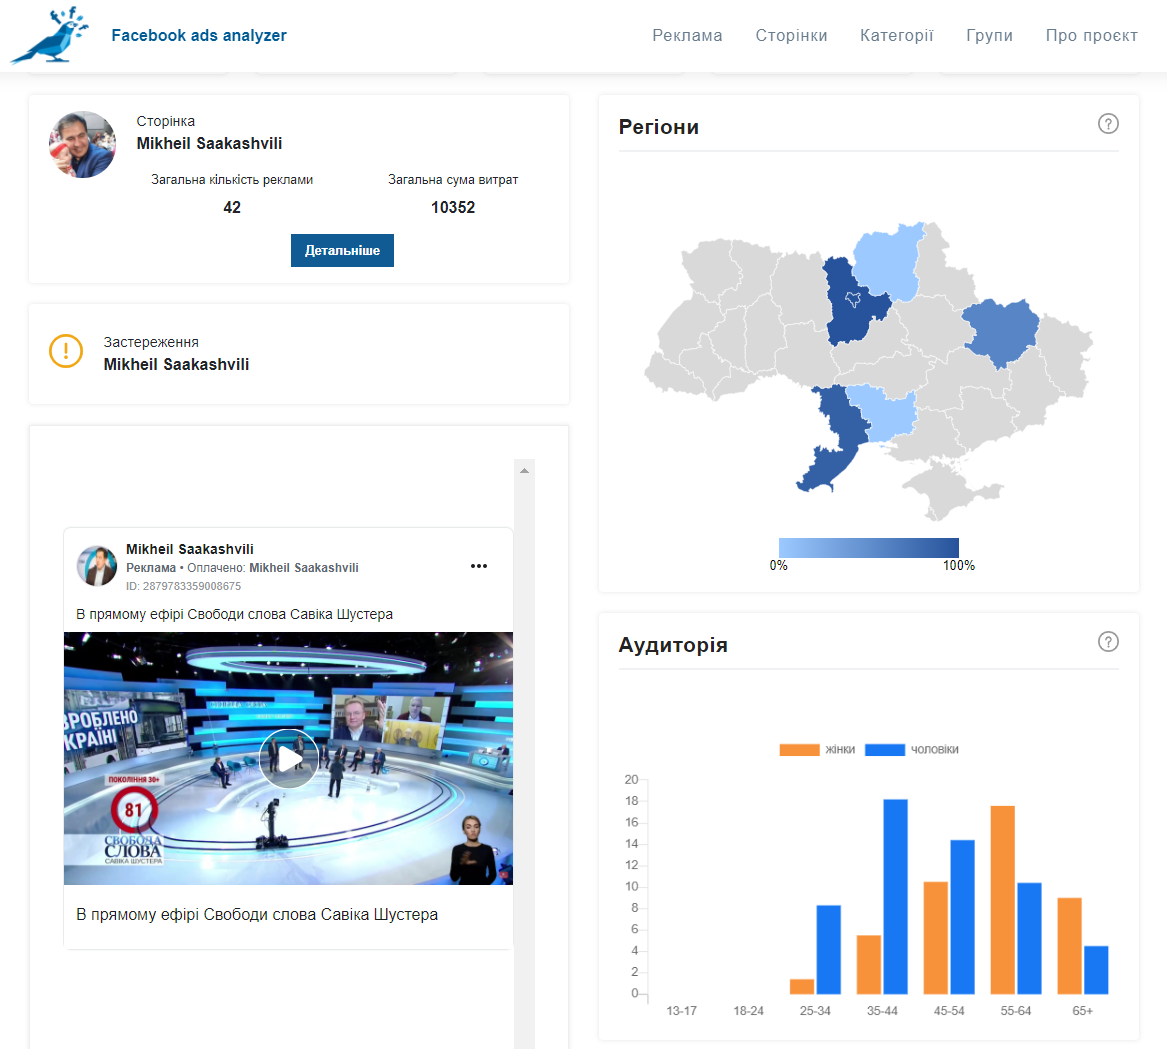This screenshot has height=1049, width=1167.
Task: Click the scroll-up arrow of ad panel
Action: [524, 471]
